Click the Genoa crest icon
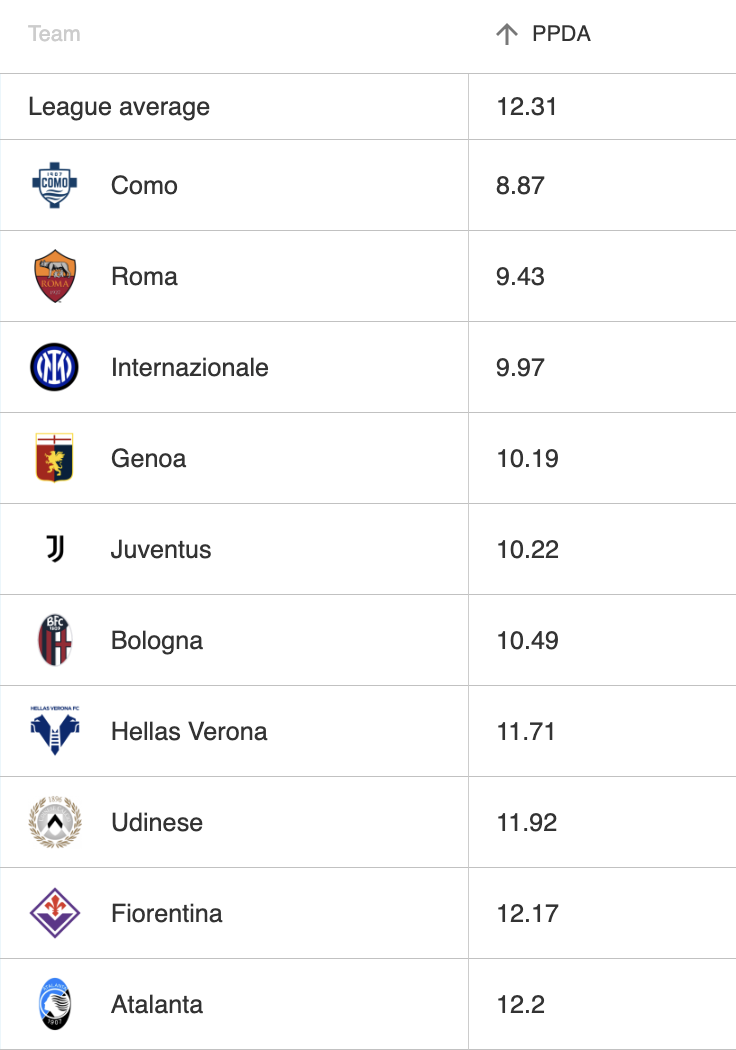Viewport: 736px width, 1050px height. (x=54, y=458)
